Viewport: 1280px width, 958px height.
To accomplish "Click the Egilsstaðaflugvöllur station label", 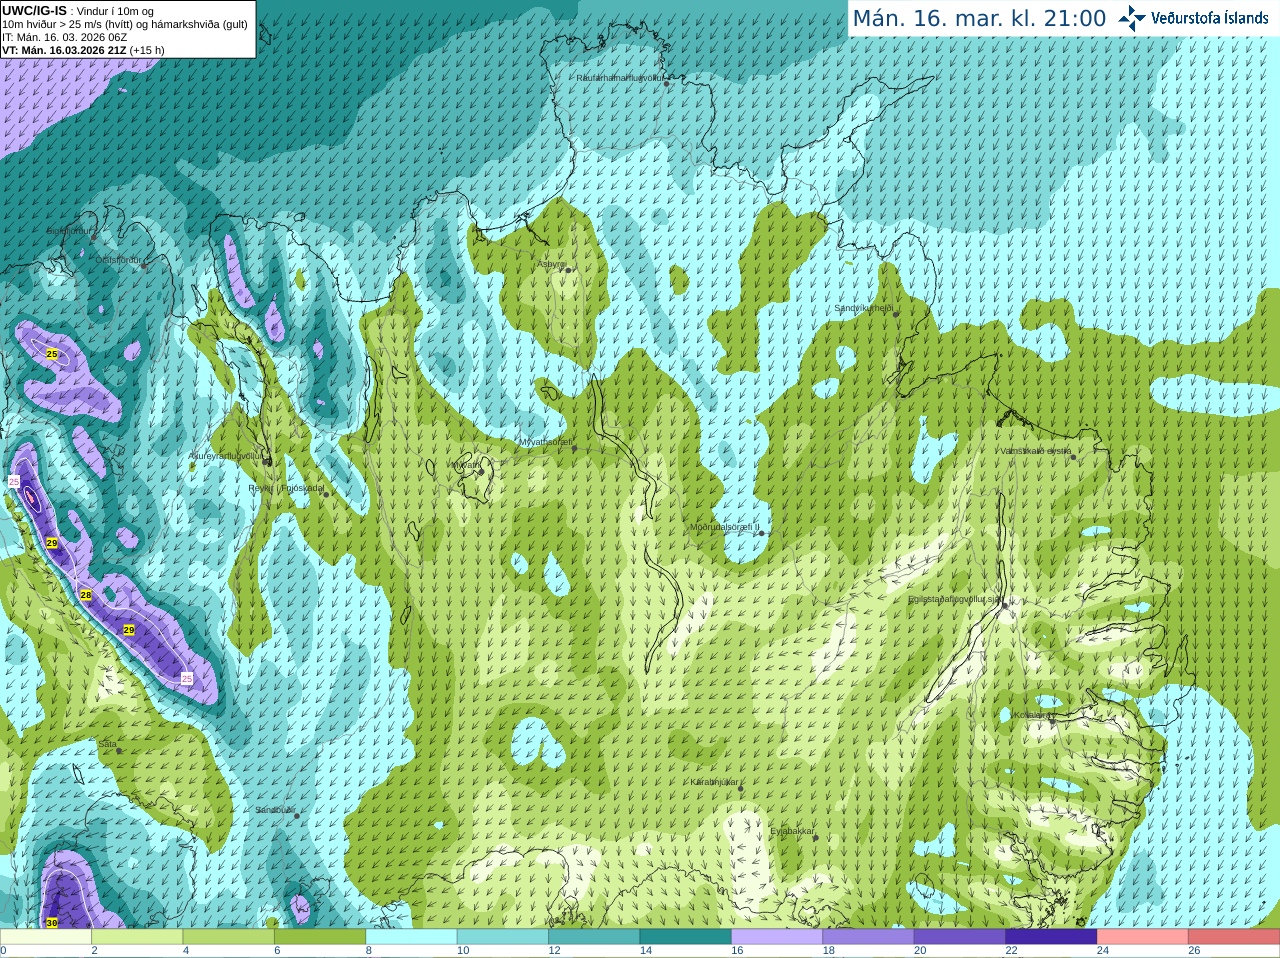I will pos(956,599).
